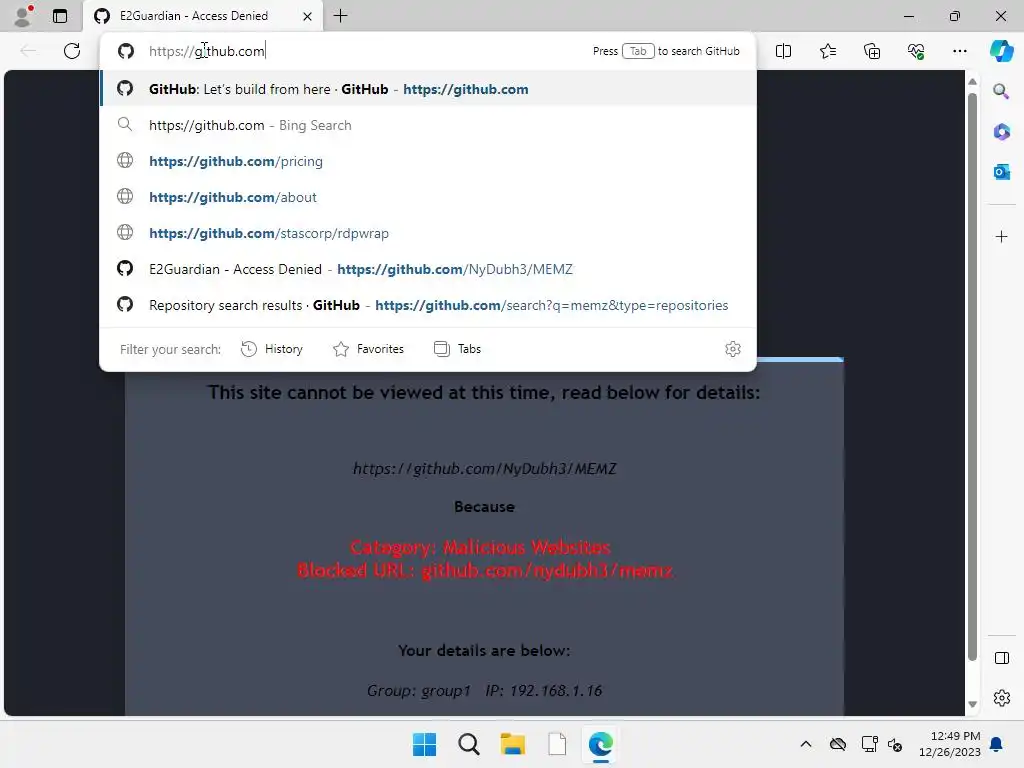Open the tab actions menu icon
This screenshot has width=1024, height=768.
pyautogui.click(x=60, y=16)
